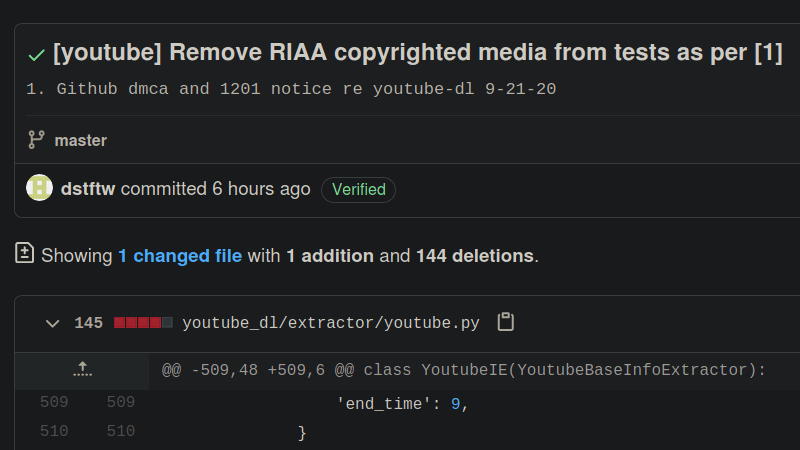Click the file diff icon beside Showing
This screenshot has width=800, height=450.
25,254
